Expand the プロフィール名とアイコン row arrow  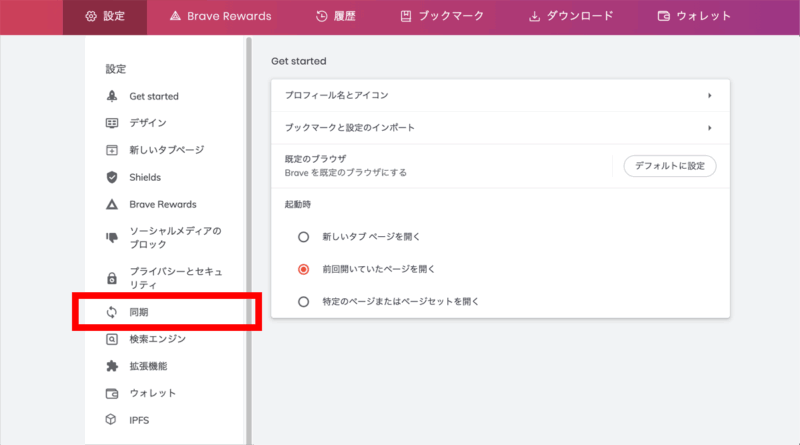pyautogui.click(x=709, y=96)
